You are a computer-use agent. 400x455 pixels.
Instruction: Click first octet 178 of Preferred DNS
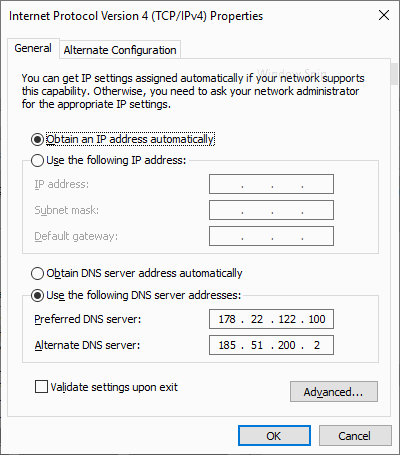click(227, 319)
